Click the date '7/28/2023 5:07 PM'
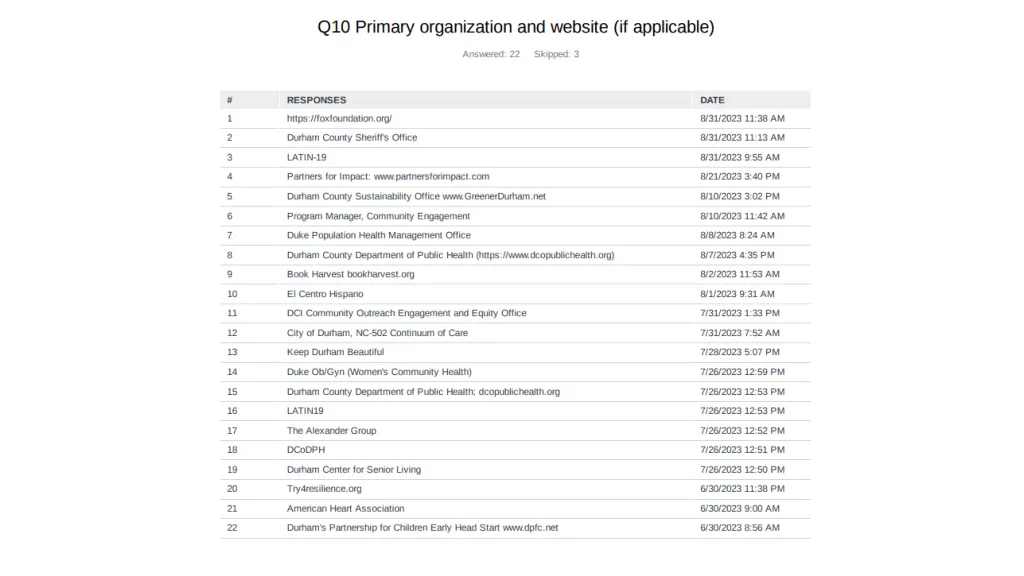The image size is (1024, 576). pos(740,352)
